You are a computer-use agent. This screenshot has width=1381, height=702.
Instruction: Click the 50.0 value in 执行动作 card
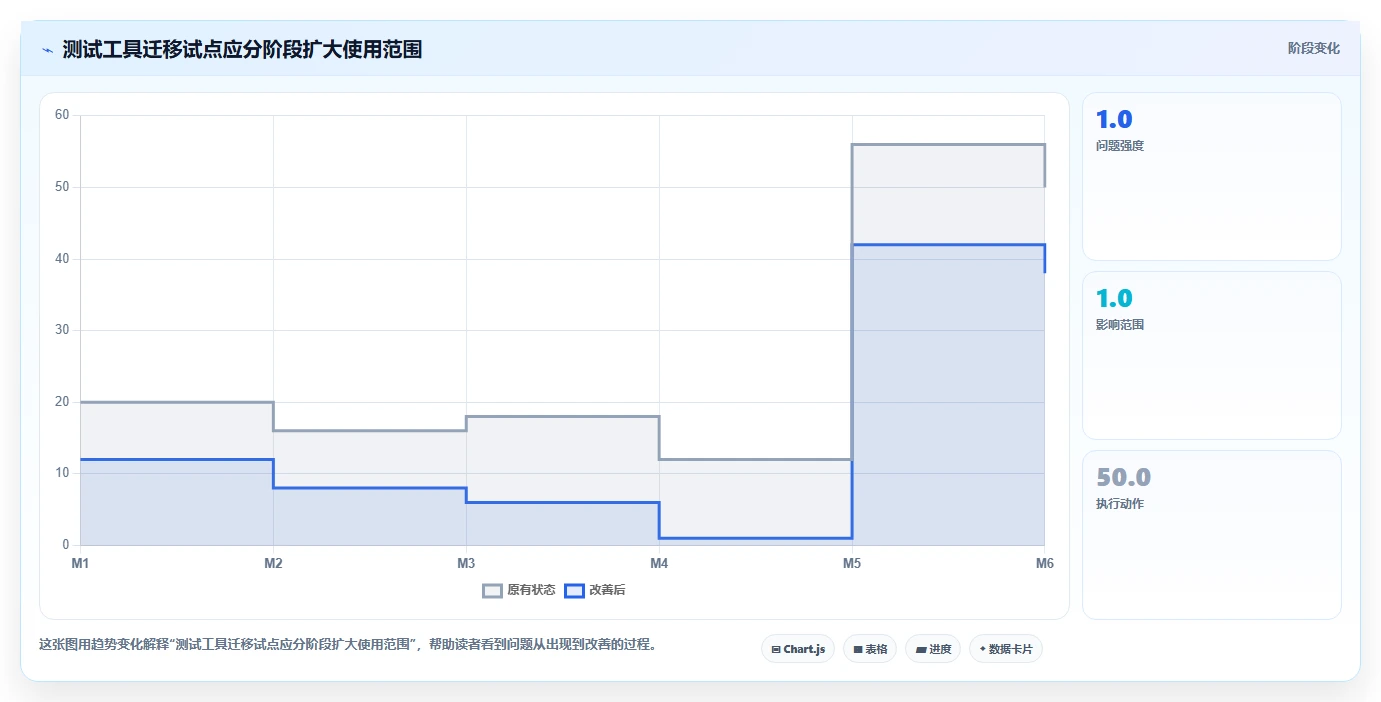1123,477
